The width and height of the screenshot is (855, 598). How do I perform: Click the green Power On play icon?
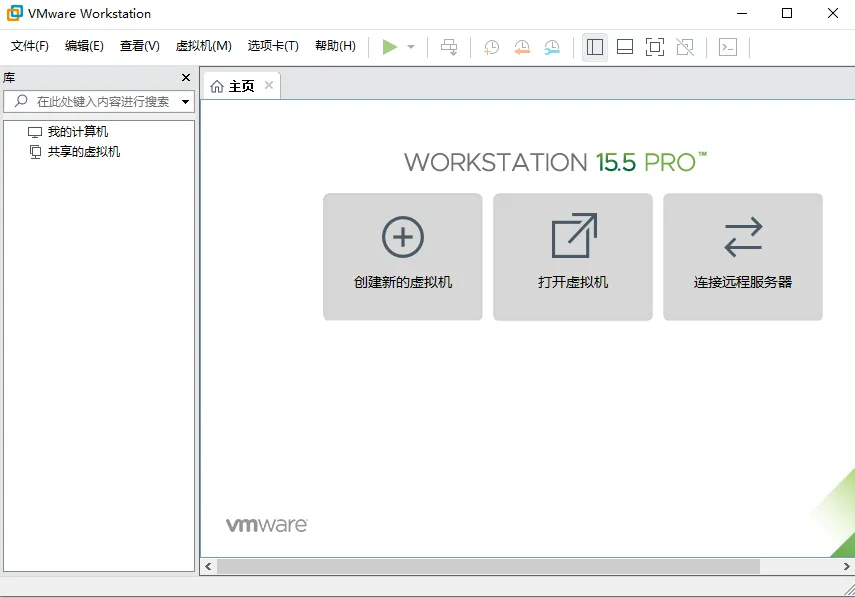click(389, 47)
